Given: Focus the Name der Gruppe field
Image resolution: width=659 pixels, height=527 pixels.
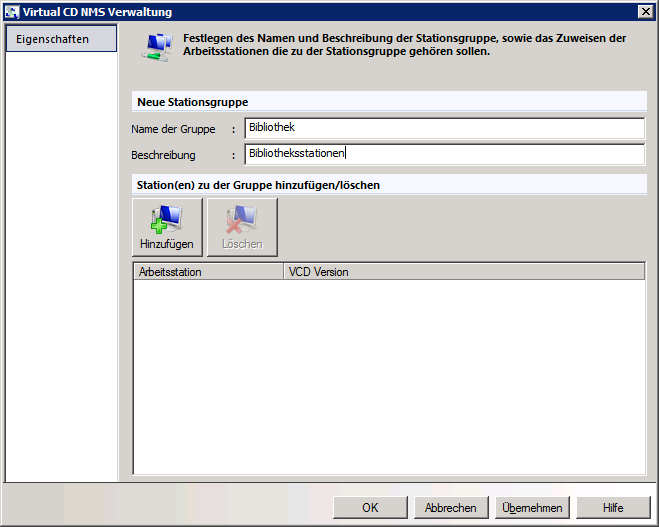Looking at the screenshot, I should (445, 128).
